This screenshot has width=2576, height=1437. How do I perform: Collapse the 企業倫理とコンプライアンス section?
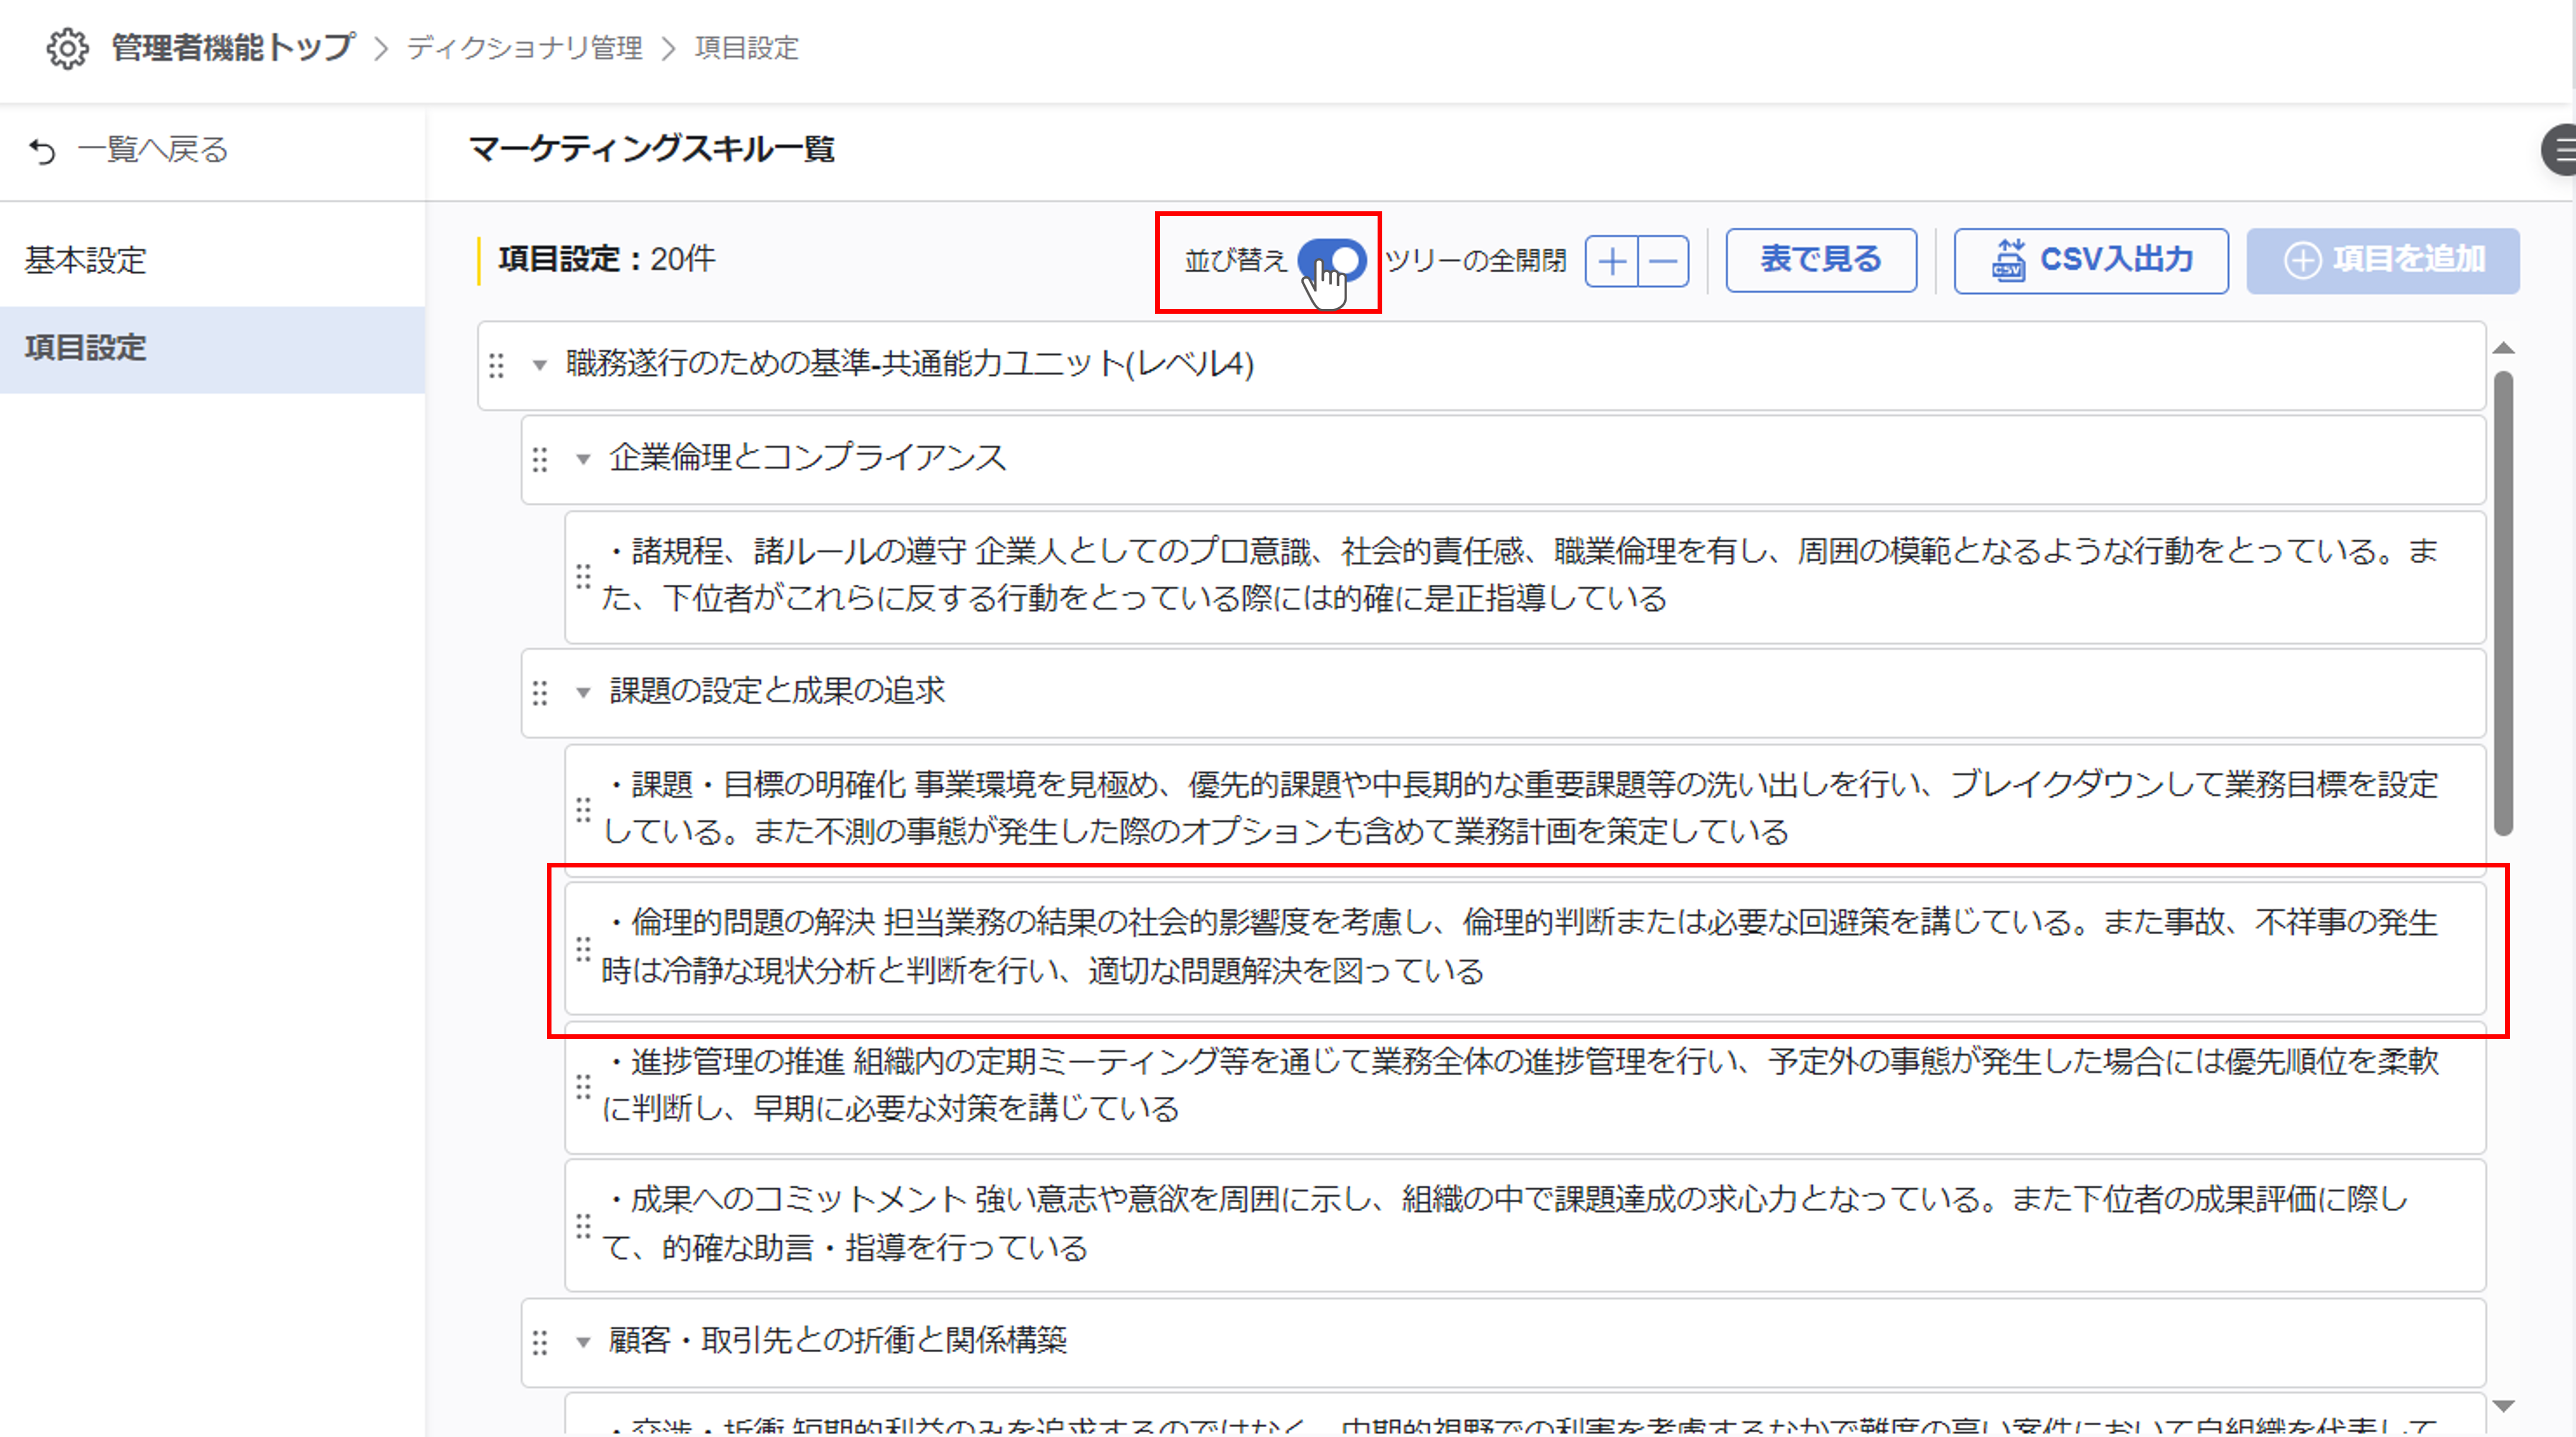point(583,459)
